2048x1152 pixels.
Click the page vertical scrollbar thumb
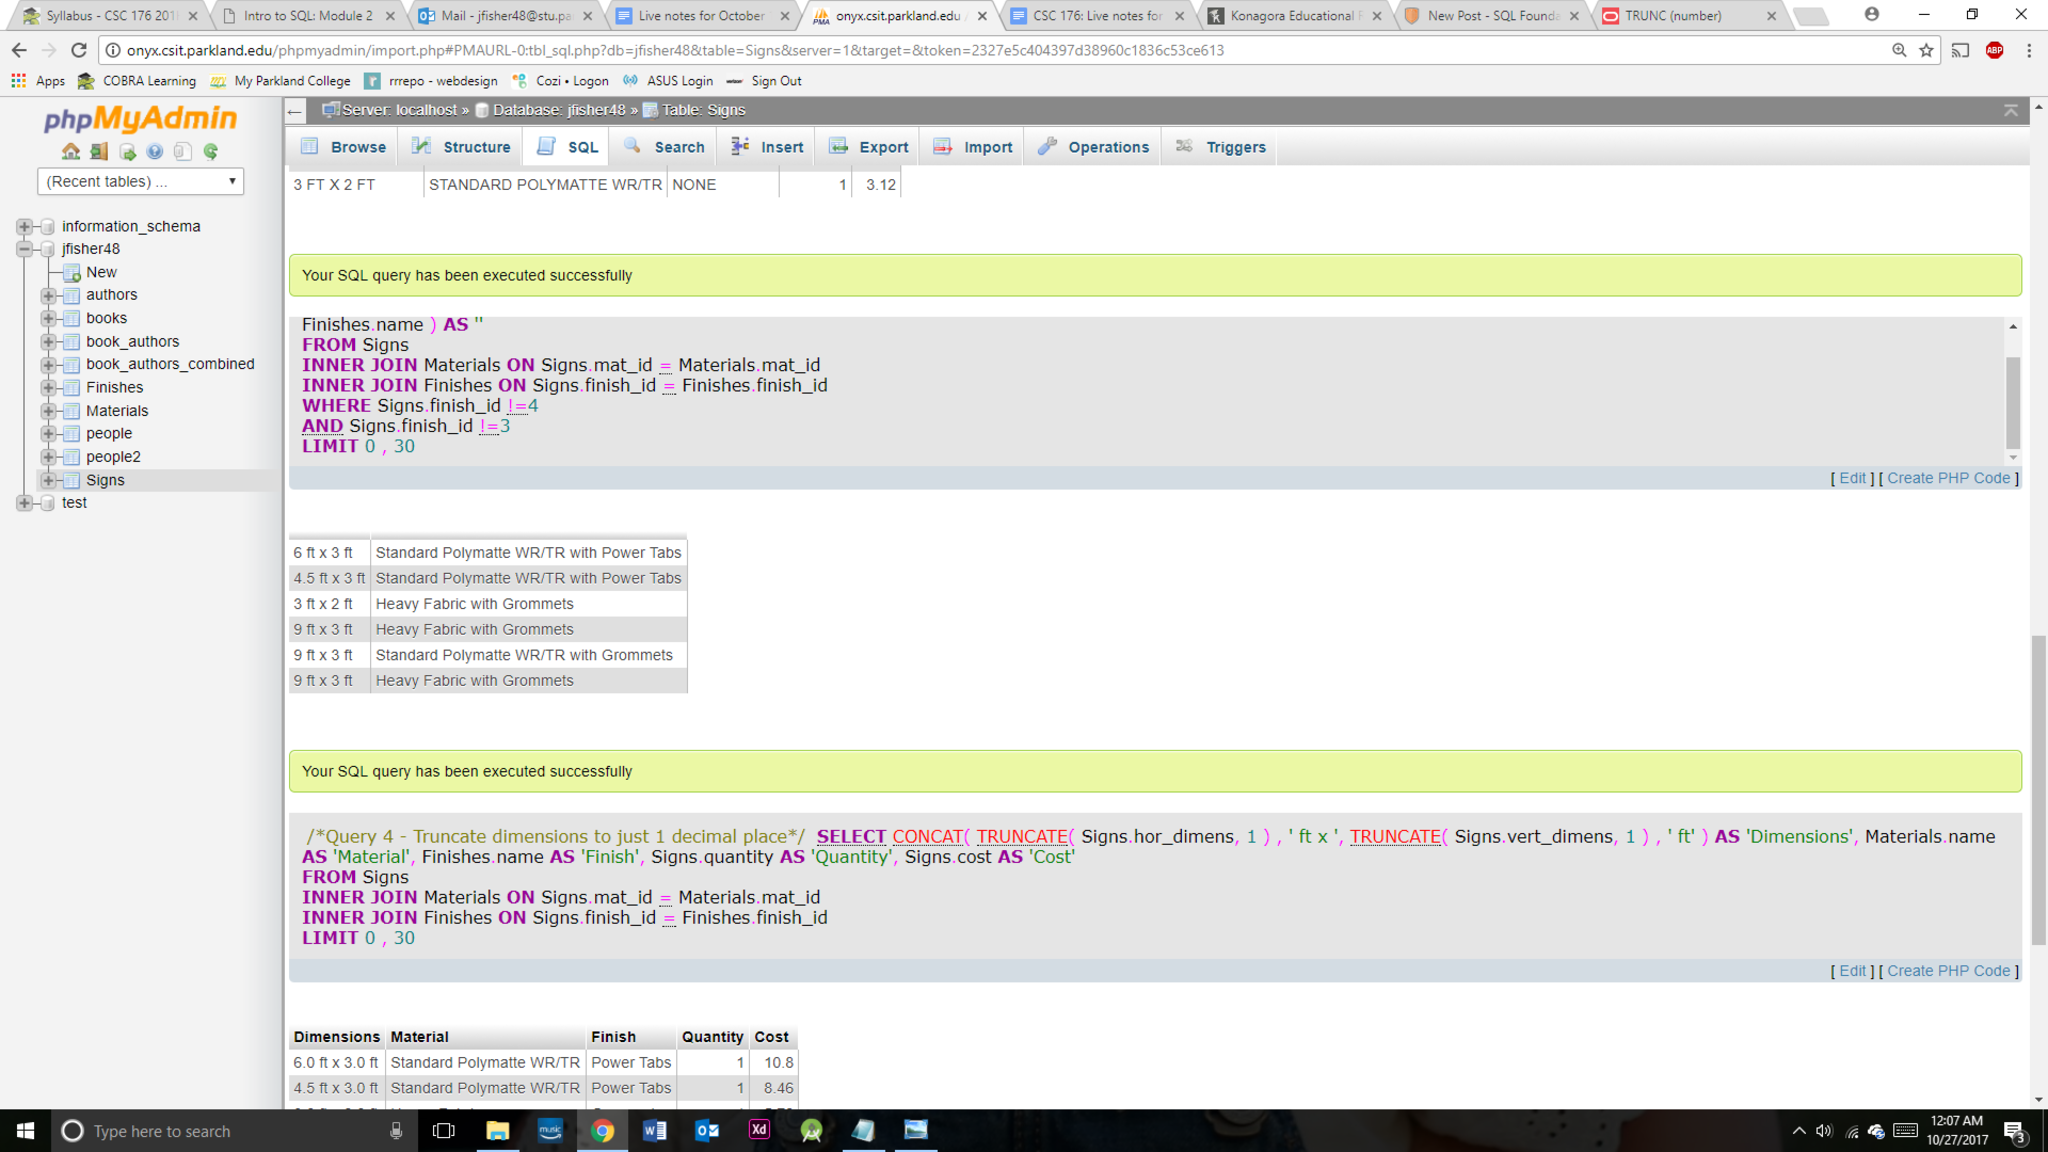[x=2038, y=790]
